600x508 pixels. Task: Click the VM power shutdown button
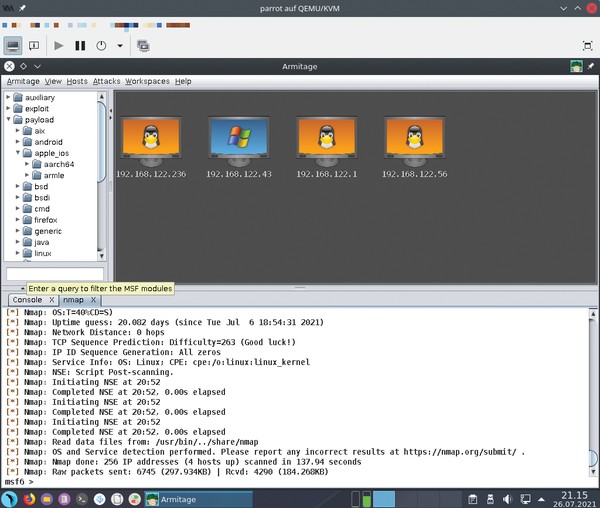(101, 46)
